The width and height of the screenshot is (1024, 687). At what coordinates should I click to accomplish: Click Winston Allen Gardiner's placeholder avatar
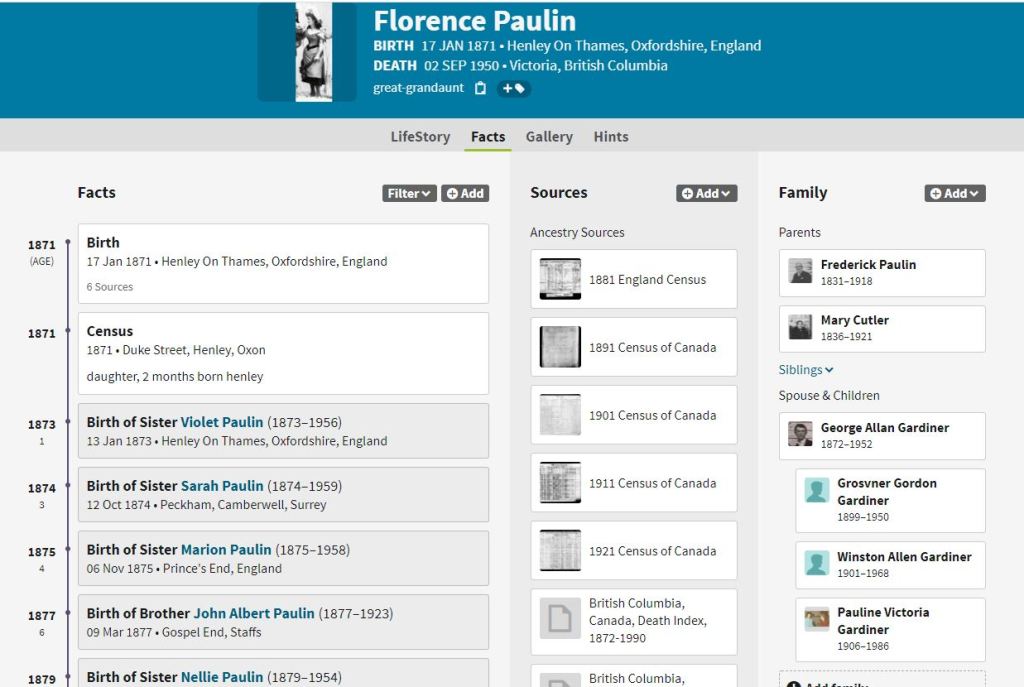[817, 564]
